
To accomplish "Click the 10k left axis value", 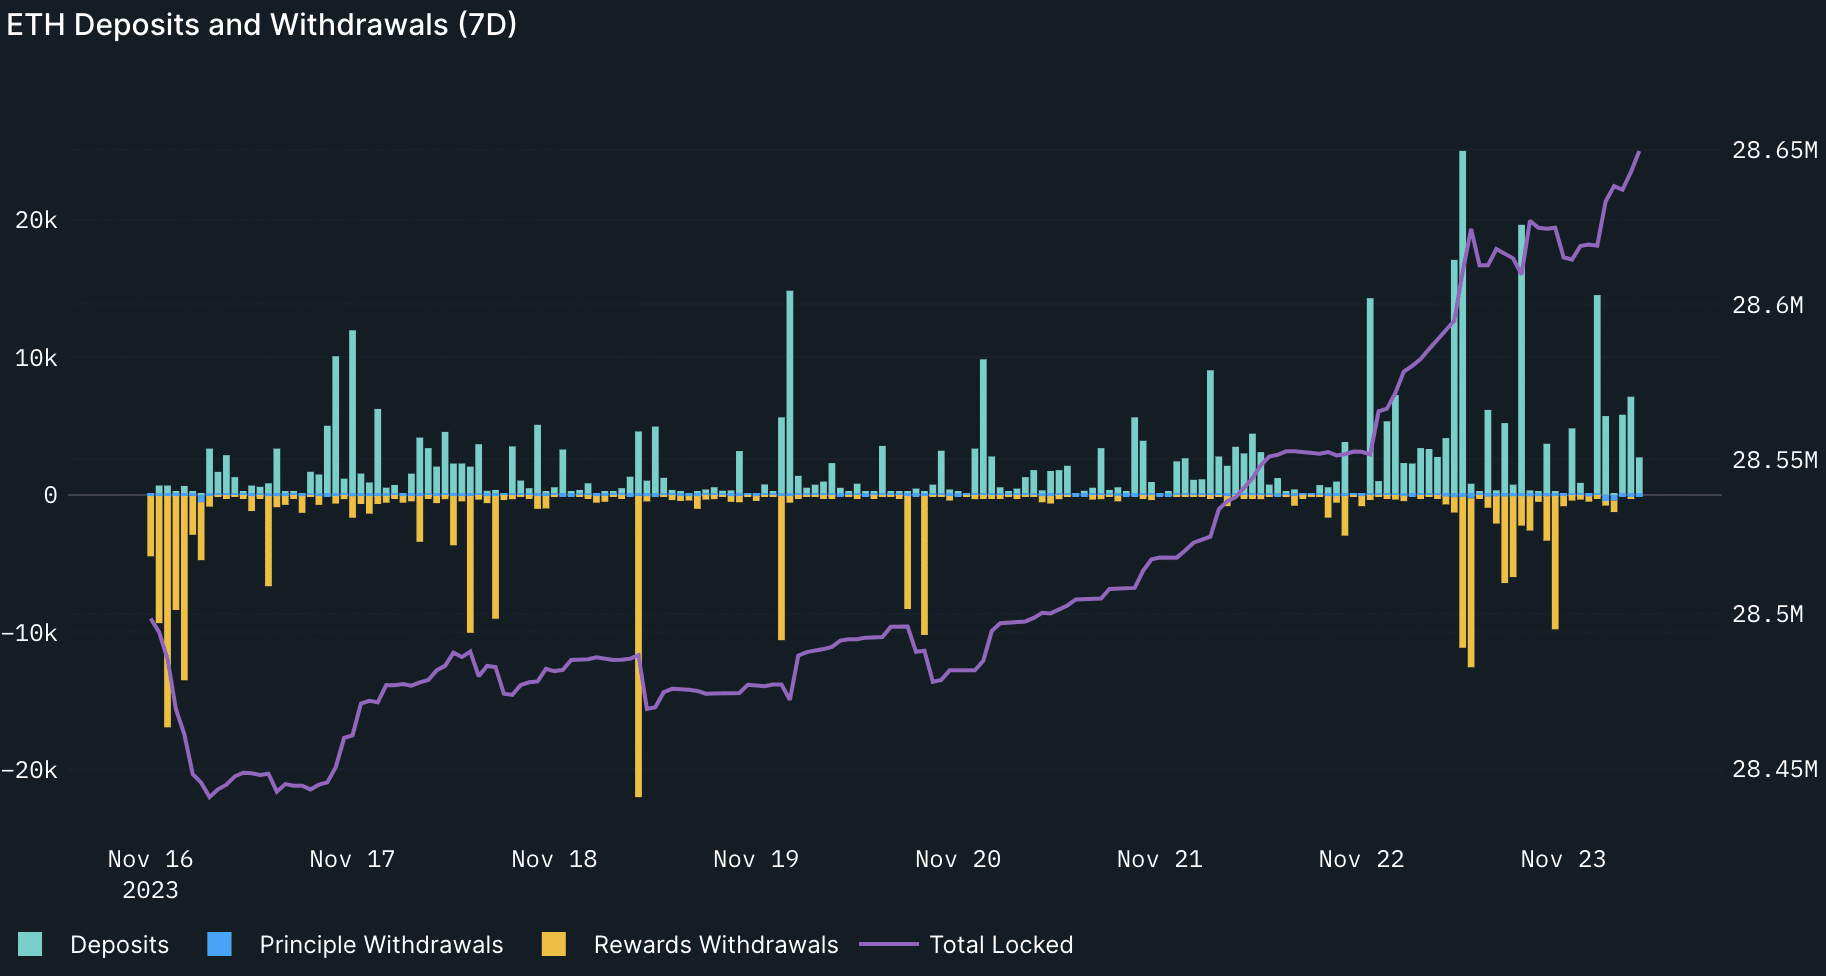I will (x=36, y=358).
